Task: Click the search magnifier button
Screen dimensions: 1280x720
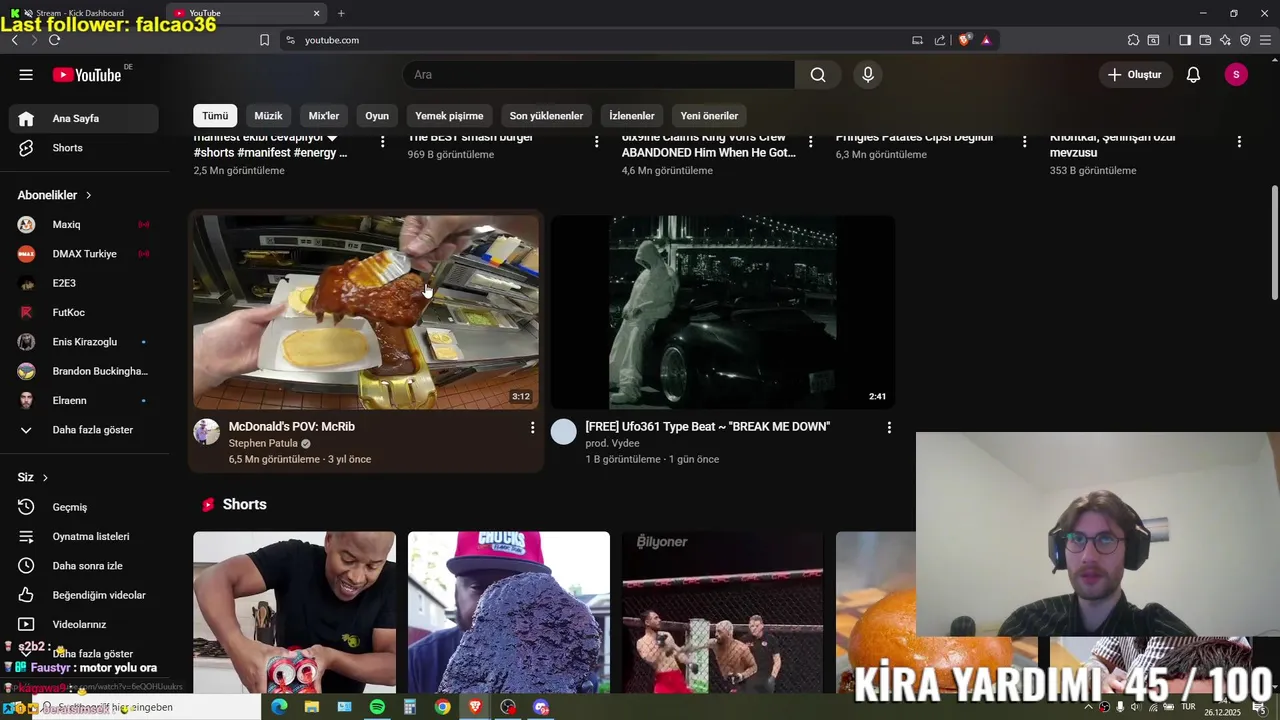Action: tap(818, 75)
